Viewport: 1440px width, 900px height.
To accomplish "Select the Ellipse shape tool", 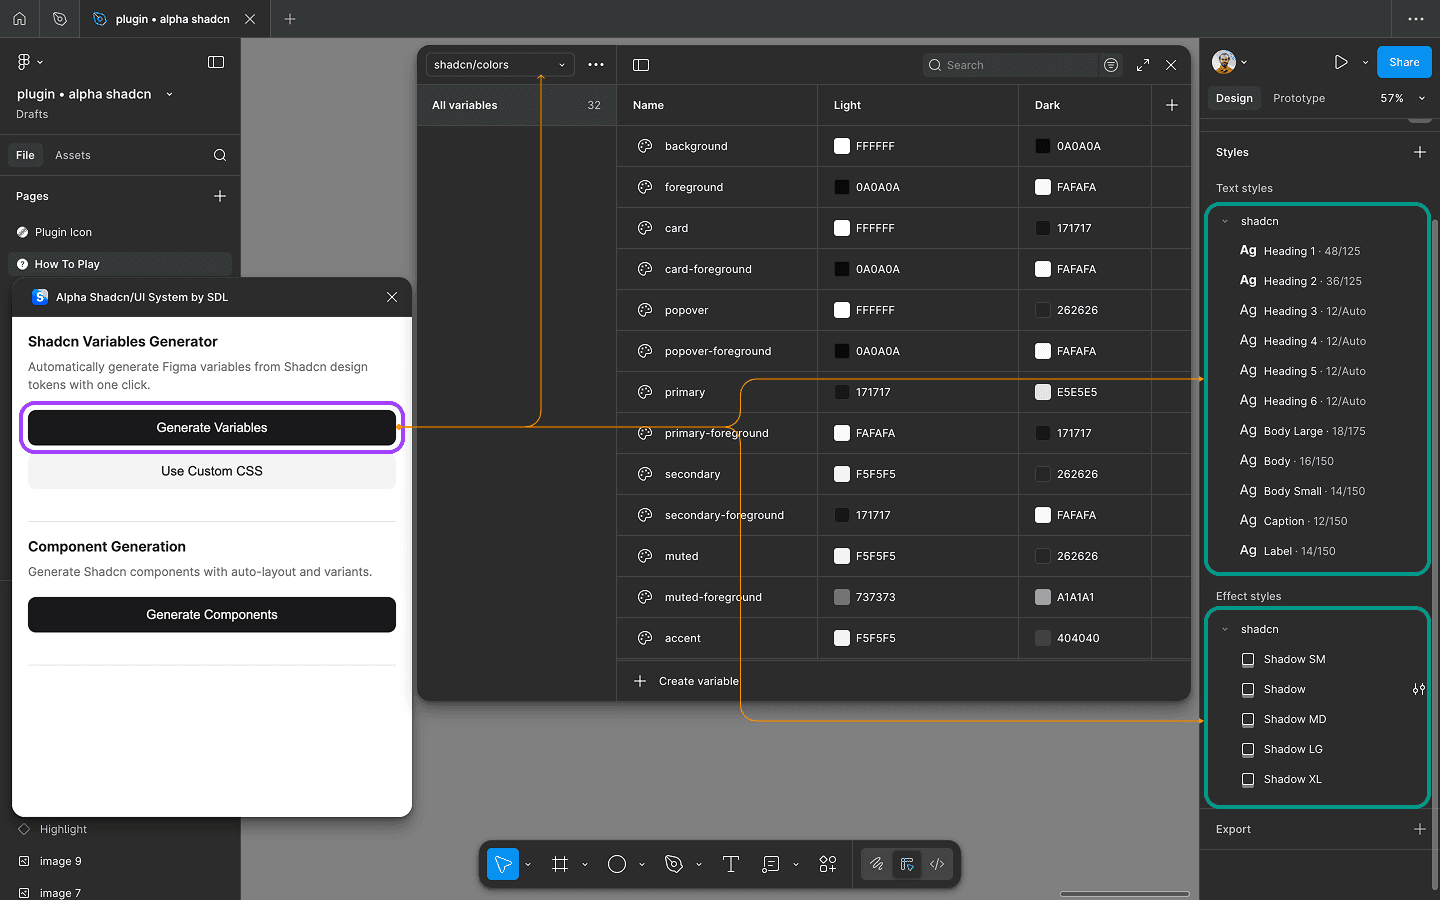I will (616, 864).
